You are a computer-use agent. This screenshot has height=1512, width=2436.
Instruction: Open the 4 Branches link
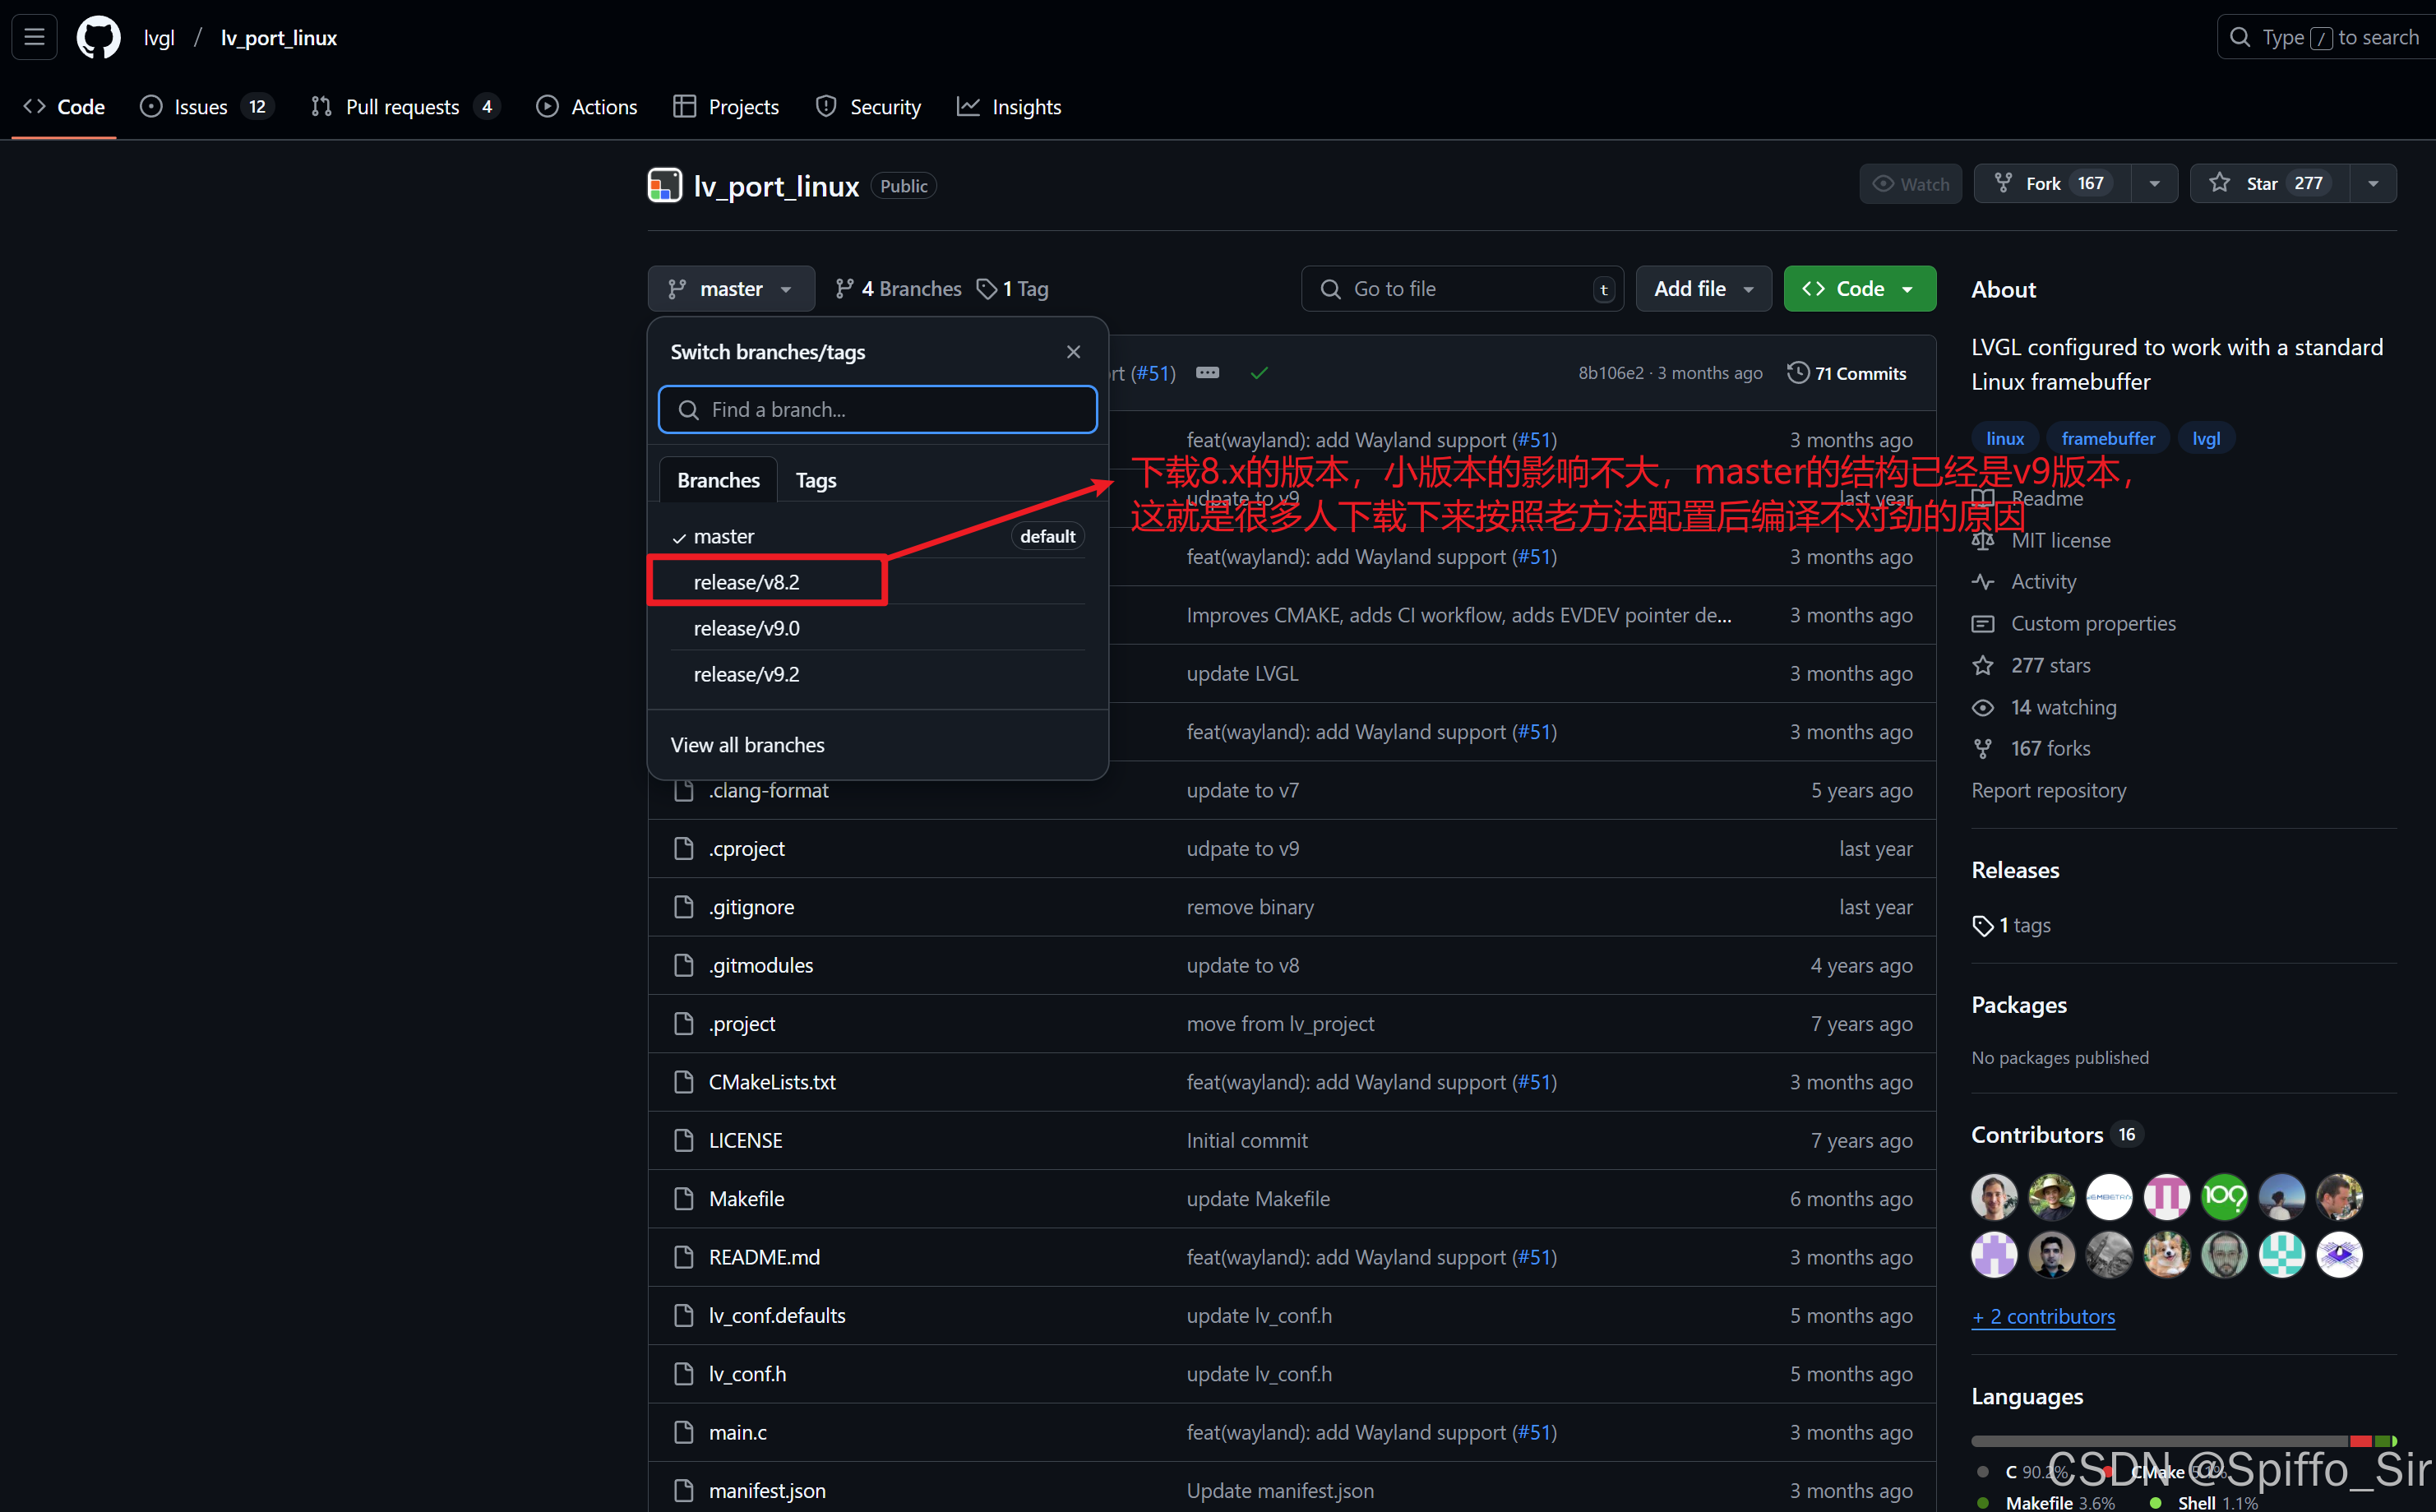(x=898, y=289)
